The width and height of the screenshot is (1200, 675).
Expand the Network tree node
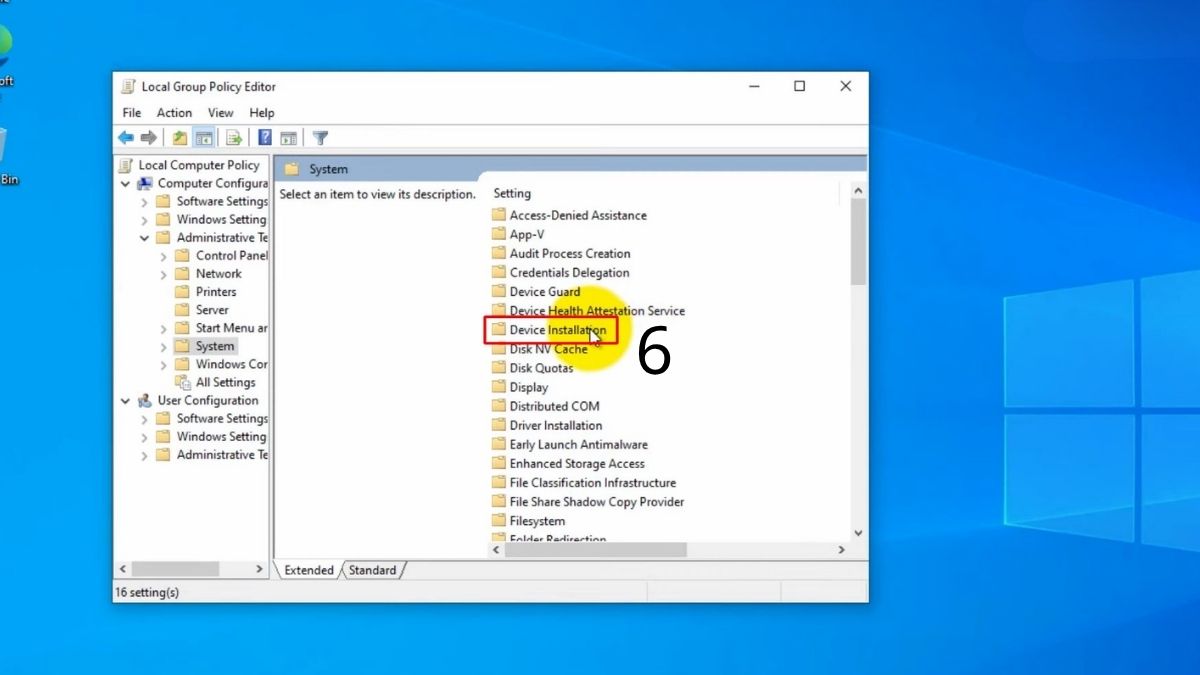click(164, 274)
